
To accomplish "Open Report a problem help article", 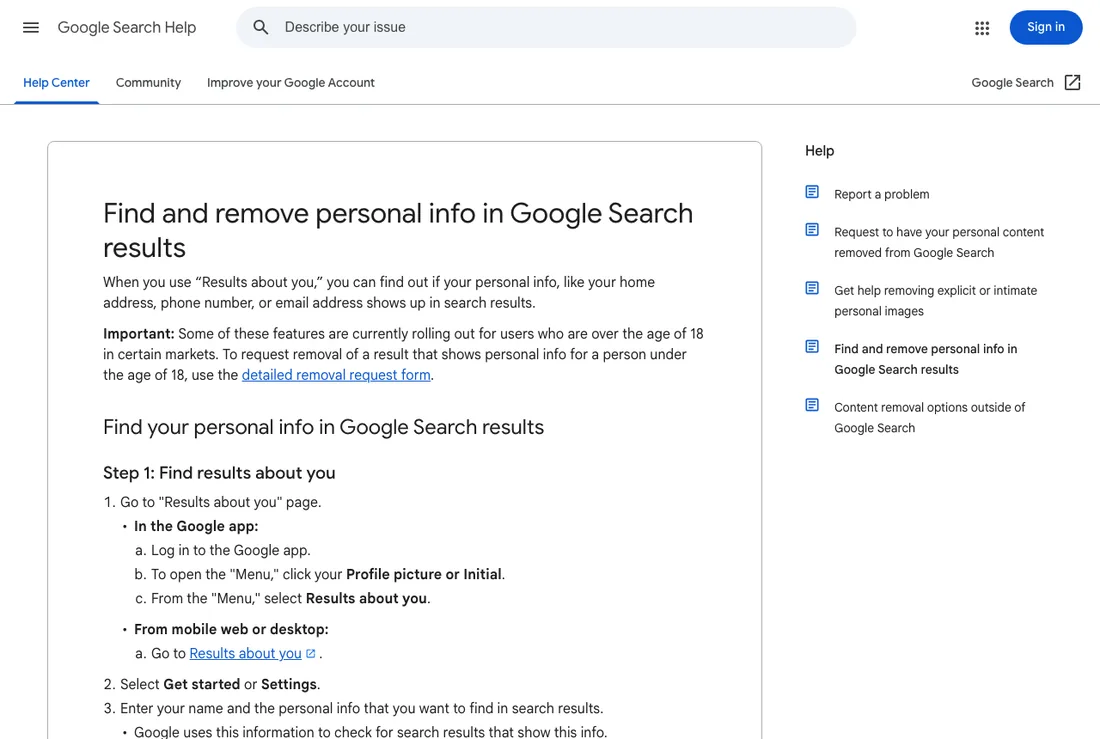I will click(x=882, y=194).
